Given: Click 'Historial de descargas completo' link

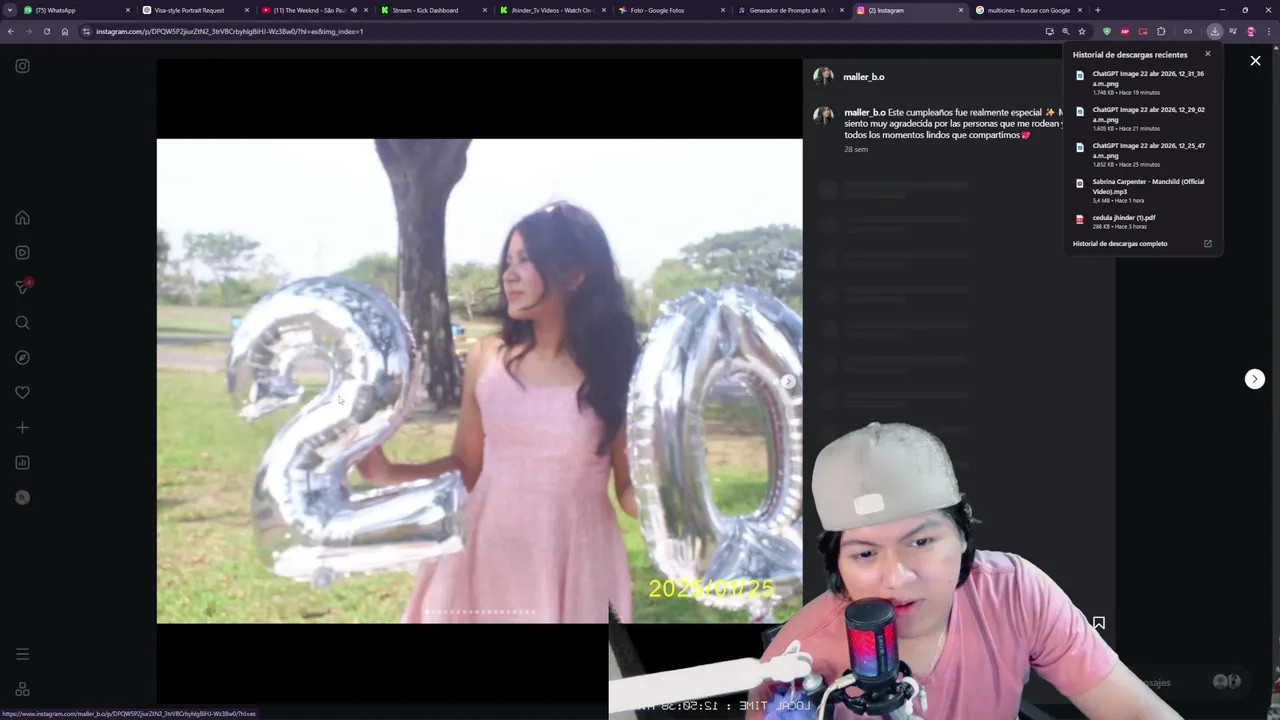Looking at the screenshot, I should pos(1120,244).
